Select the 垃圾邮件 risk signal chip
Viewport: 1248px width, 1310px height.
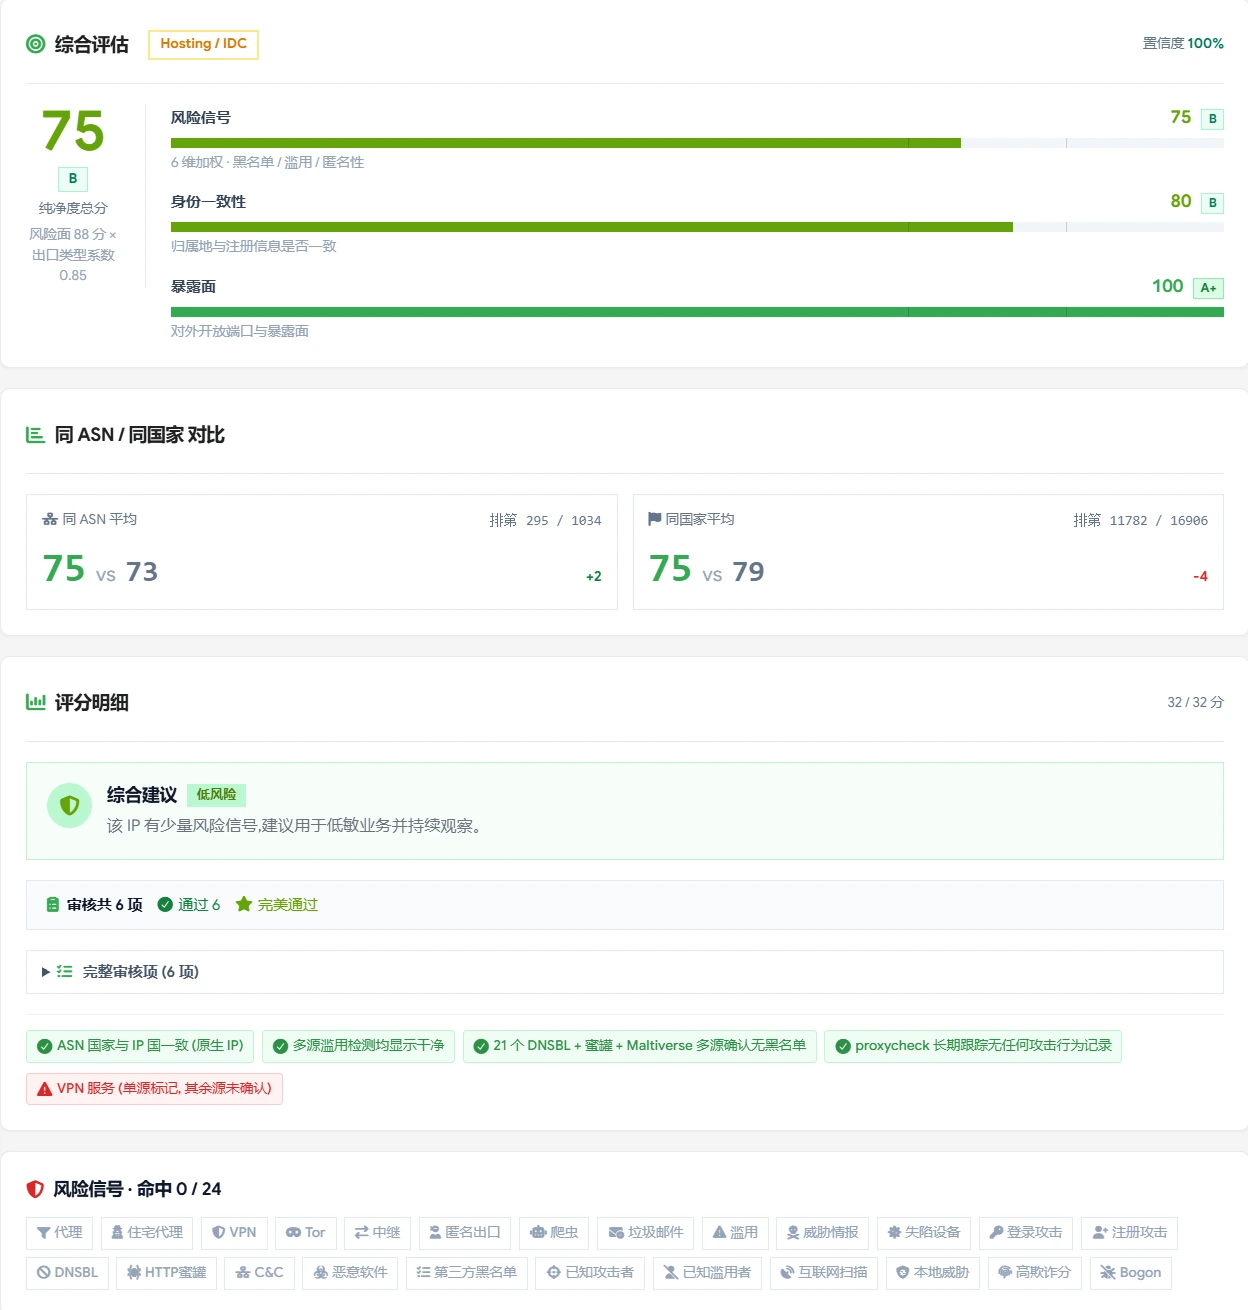pyautogui.click(x=646, y=1233)
